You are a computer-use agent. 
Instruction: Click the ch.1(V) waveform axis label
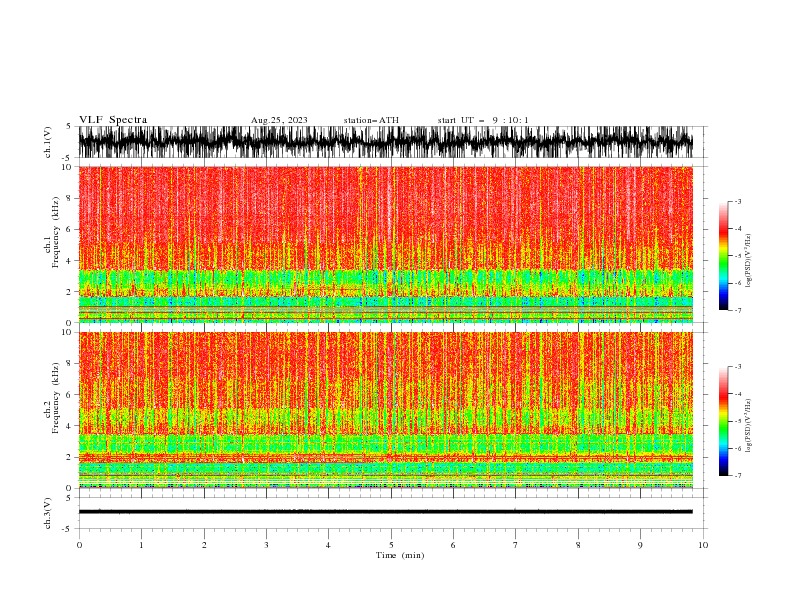coord(48,142)
